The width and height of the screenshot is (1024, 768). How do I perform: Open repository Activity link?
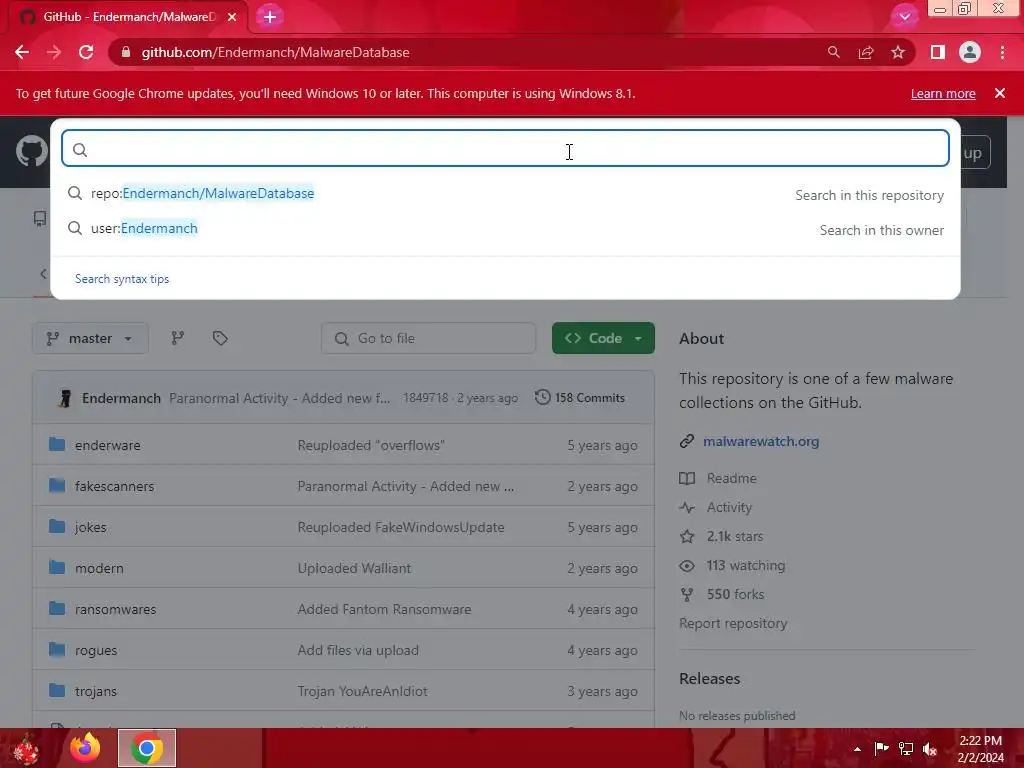click(729, 507)
